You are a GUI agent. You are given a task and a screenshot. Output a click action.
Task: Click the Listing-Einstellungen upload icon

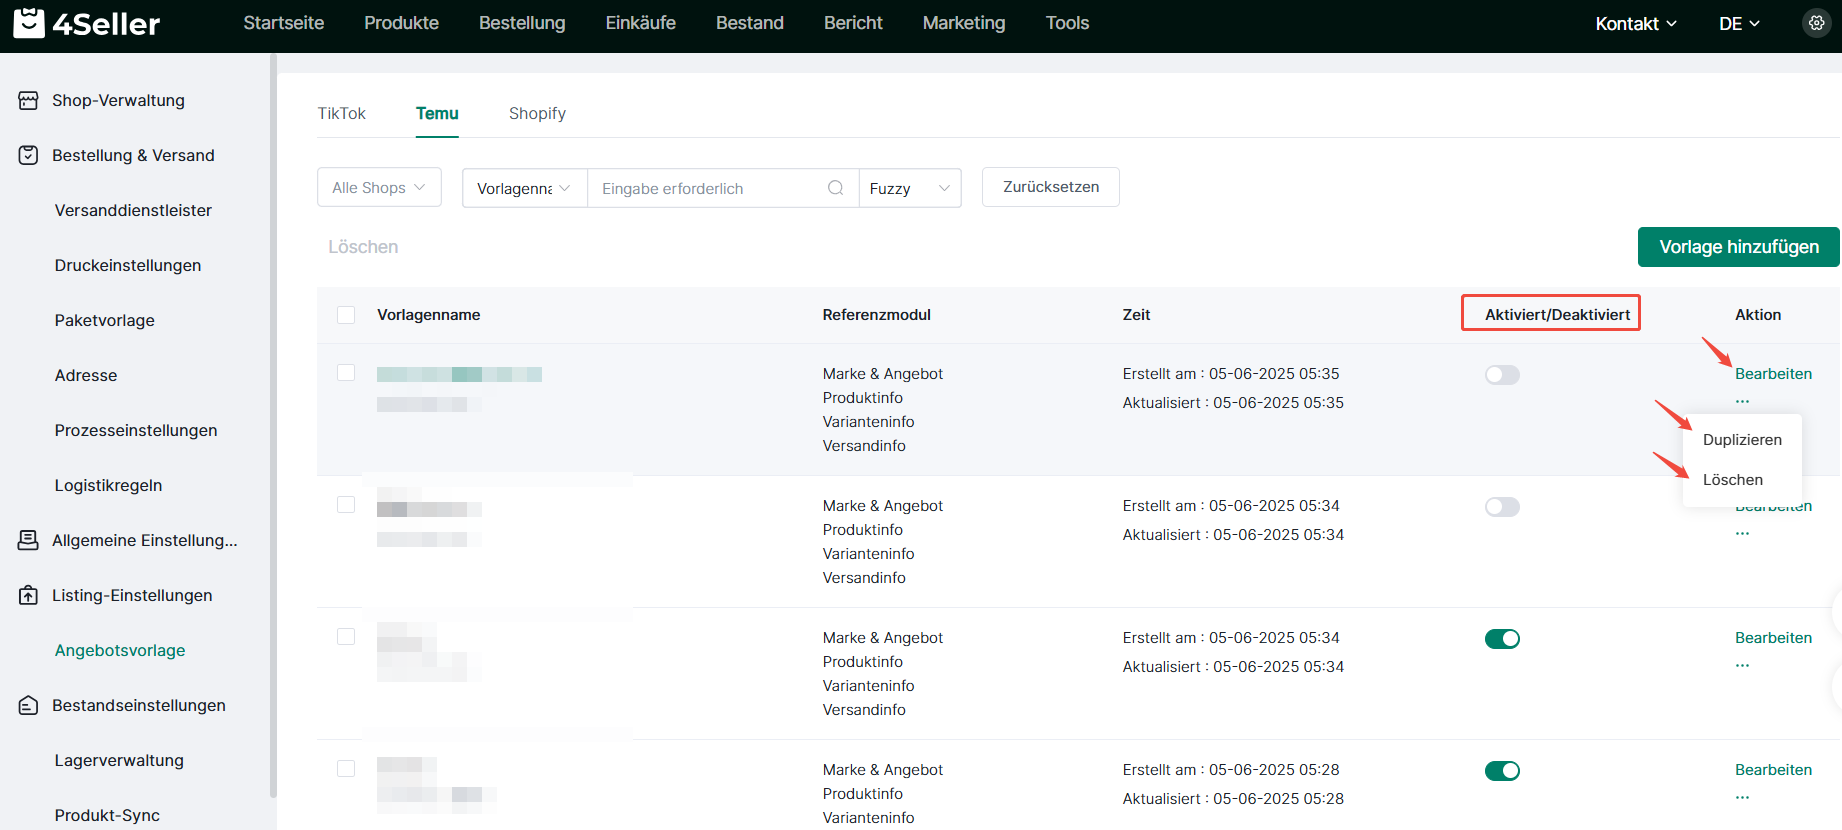pos(28,596)
